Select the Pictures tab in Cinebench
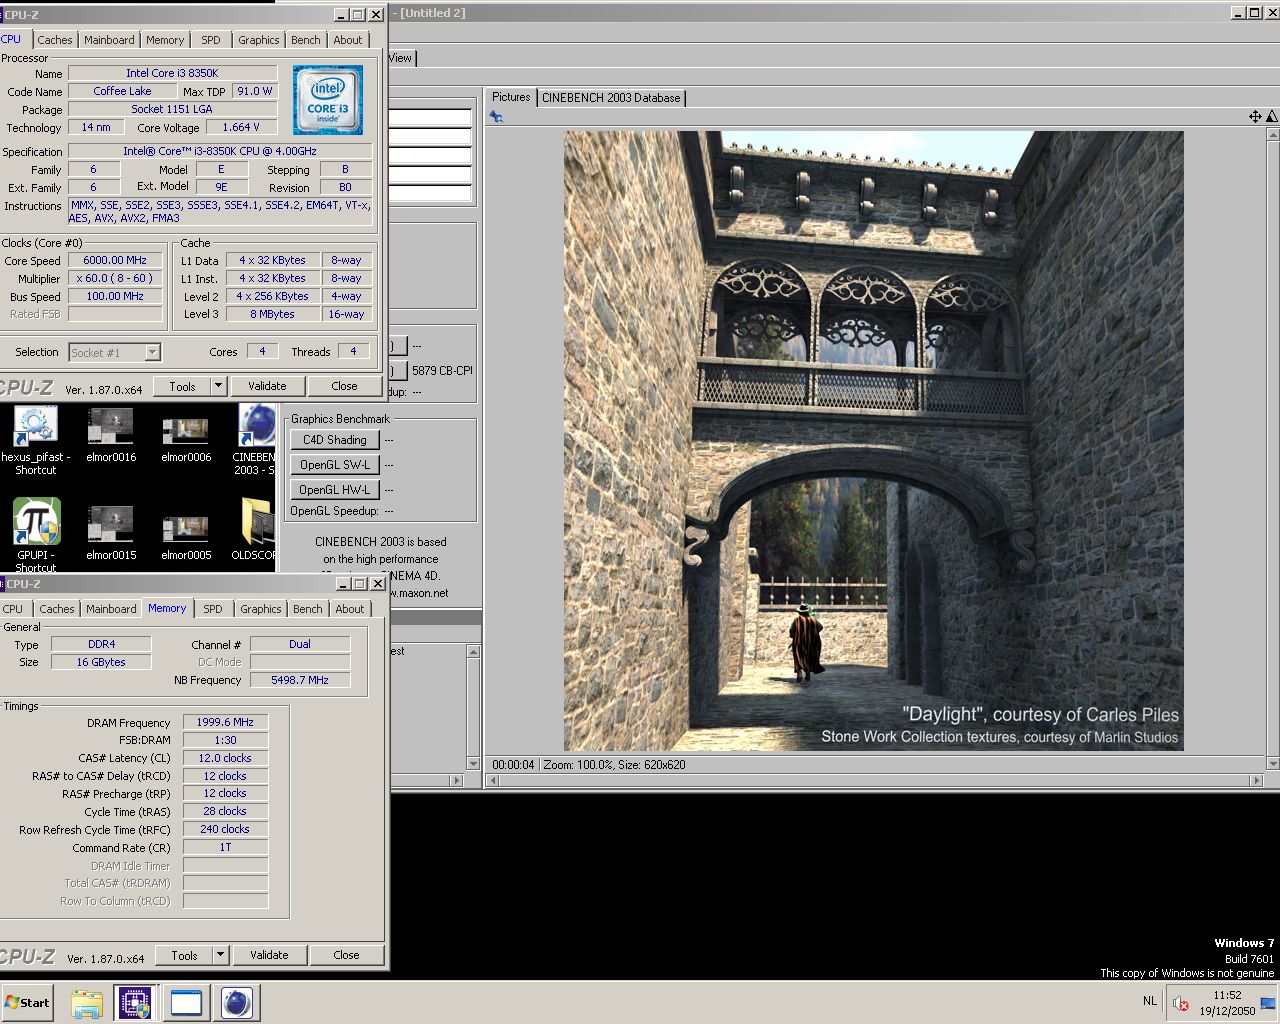This screenshot has height=1024, width=1280. [x=511, y=97]
